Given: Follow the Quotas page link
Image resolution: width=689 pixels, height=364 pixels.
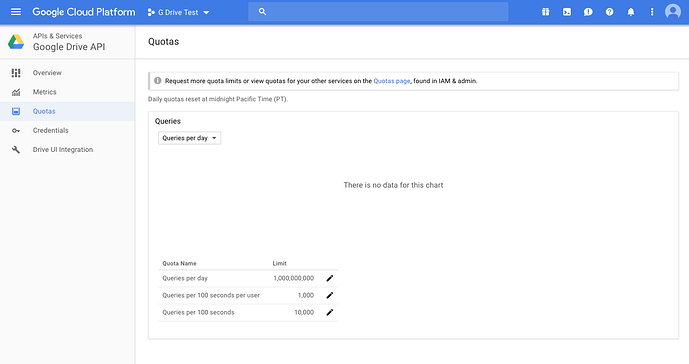Looking at the screenshot, I should 392,81.
